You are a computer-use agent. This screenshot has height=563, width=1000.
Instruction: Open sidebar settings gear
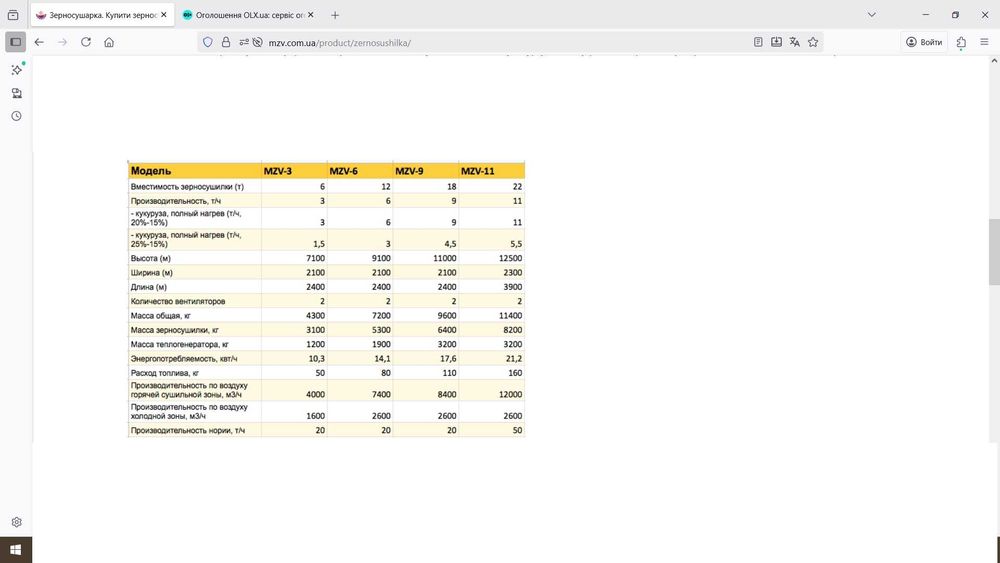[17, 522]
